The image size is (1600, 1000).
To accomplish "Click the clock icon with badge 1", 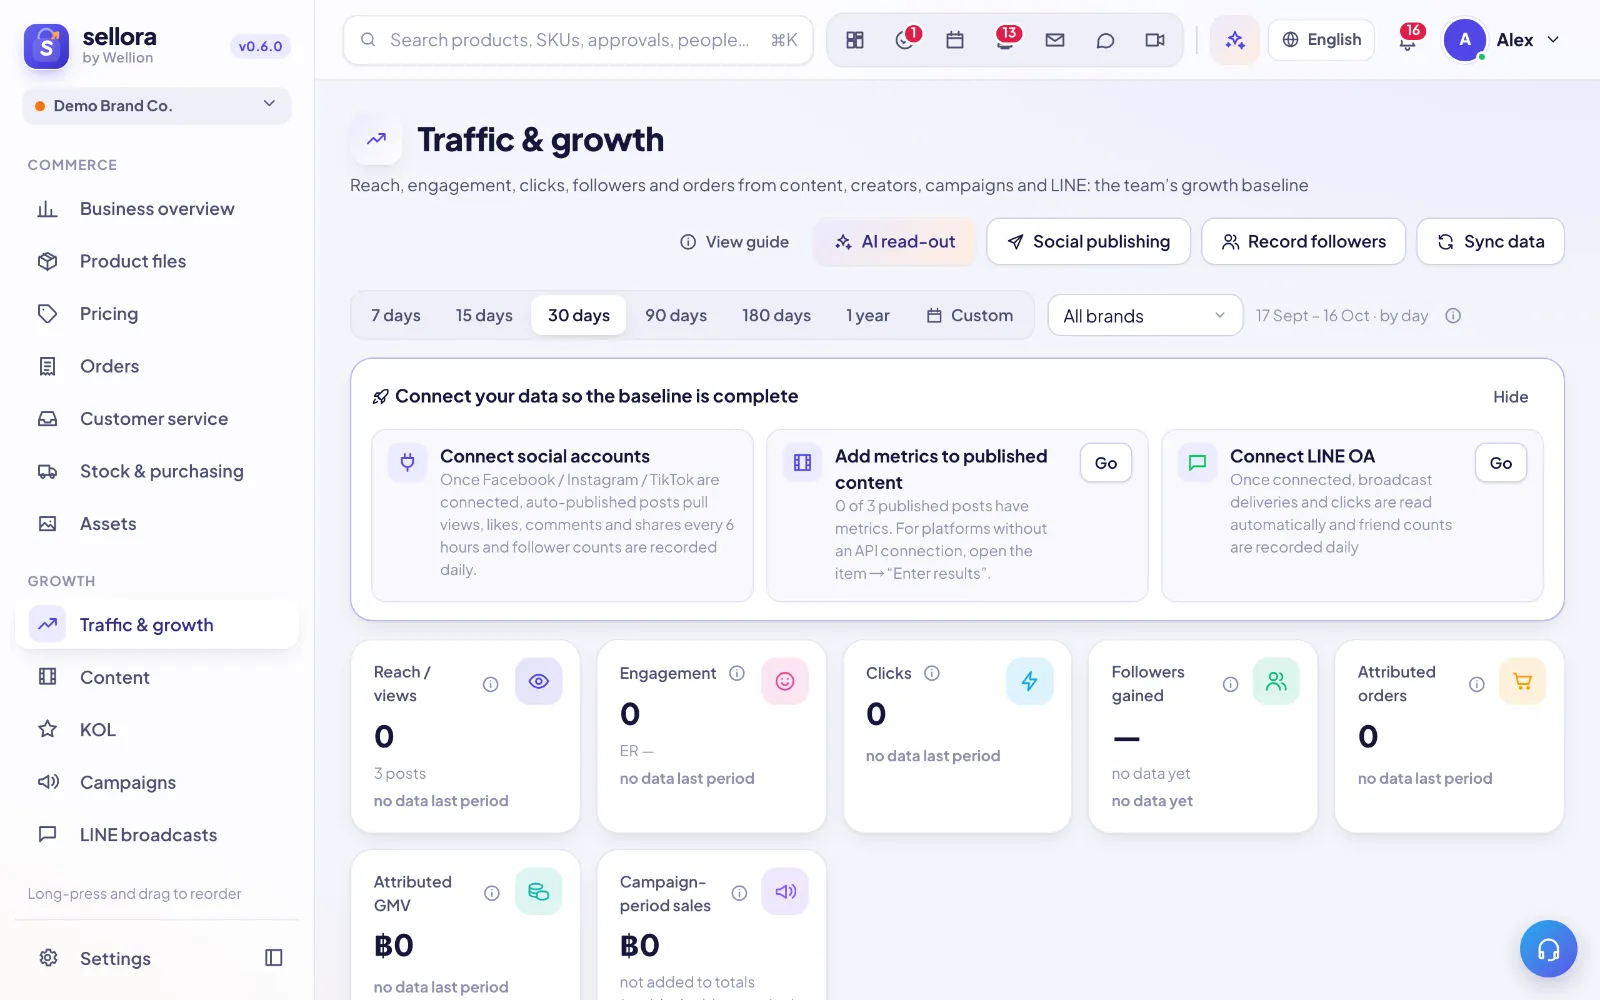I will pos(905,40).
